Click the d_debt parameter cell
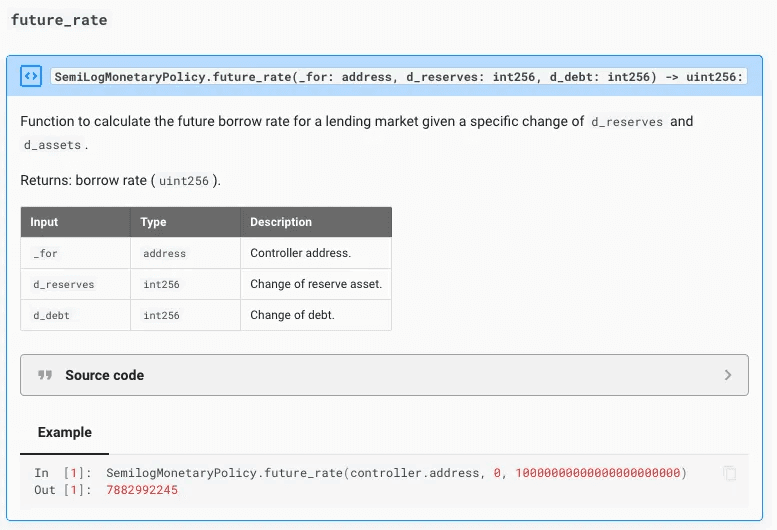 (x=52, y=315)
